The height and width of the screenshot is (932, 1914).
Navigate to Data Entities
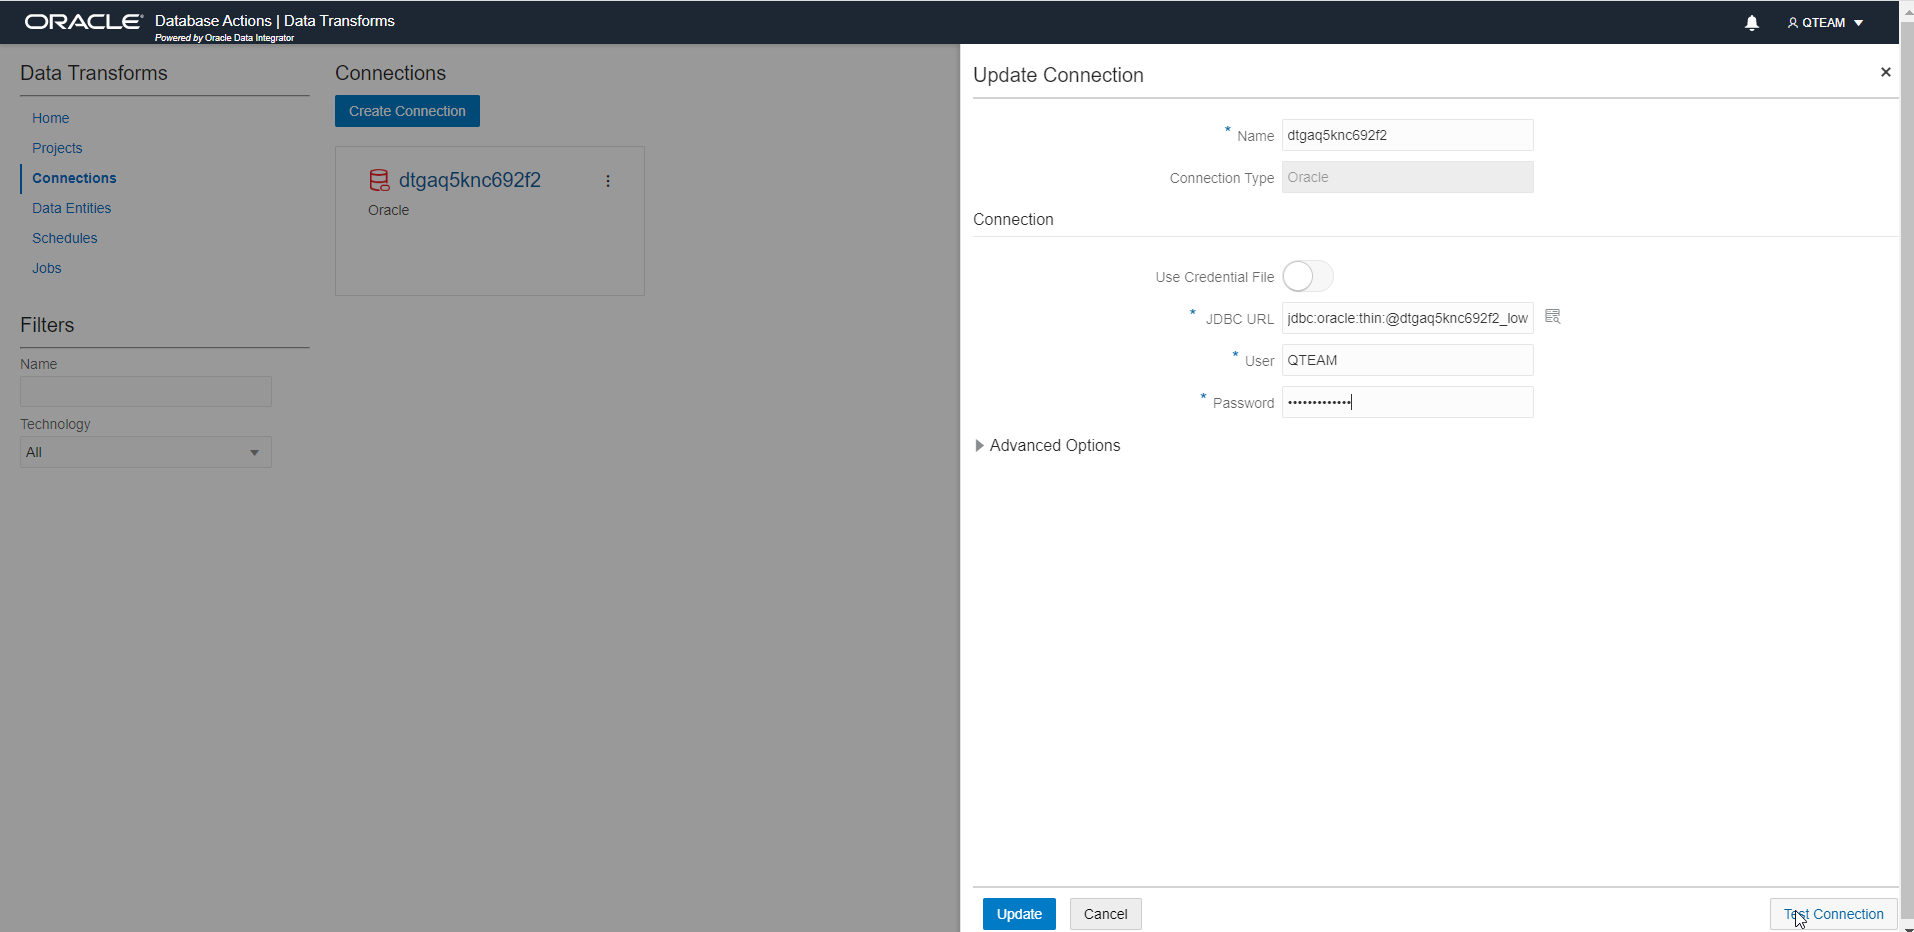pos(72,208)
